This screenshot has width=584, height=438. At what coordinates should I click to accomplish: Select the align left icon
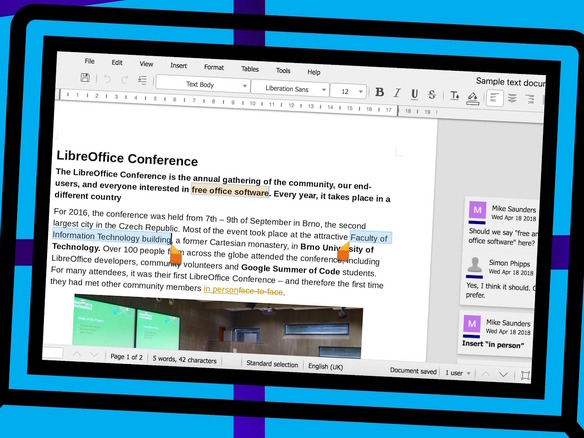click(x=495, y=98)
